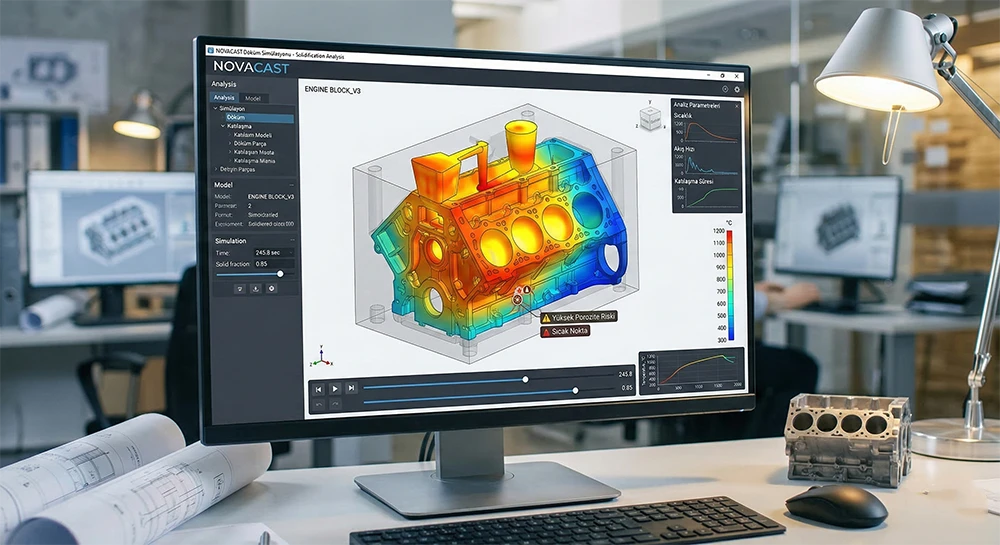Select the Analysis tab

pos(223,98)
